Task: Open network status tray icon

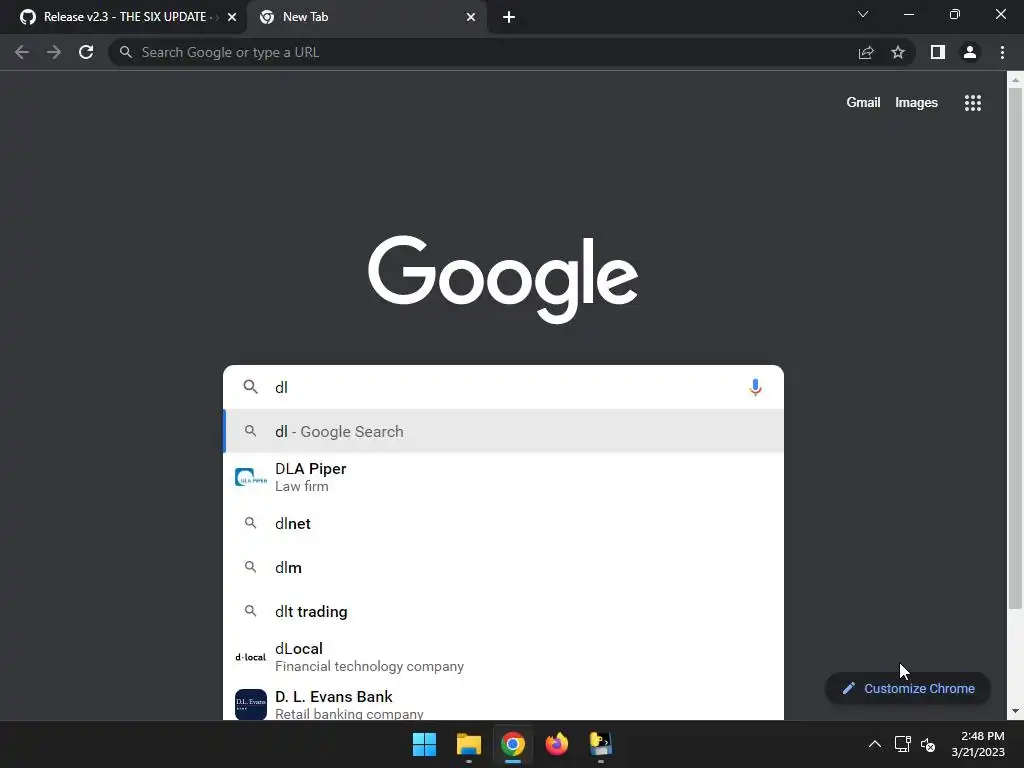Action: 903,744
